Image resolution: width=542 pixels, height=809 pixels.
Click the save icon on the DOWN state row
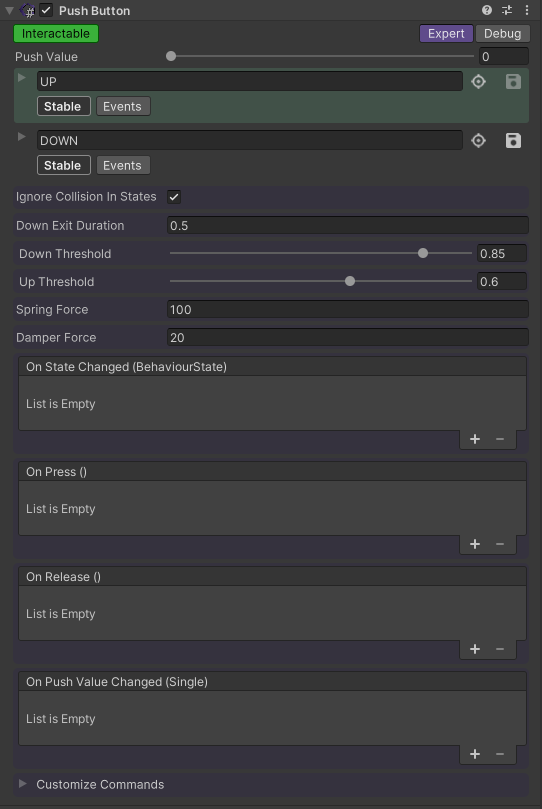[513, 140]
